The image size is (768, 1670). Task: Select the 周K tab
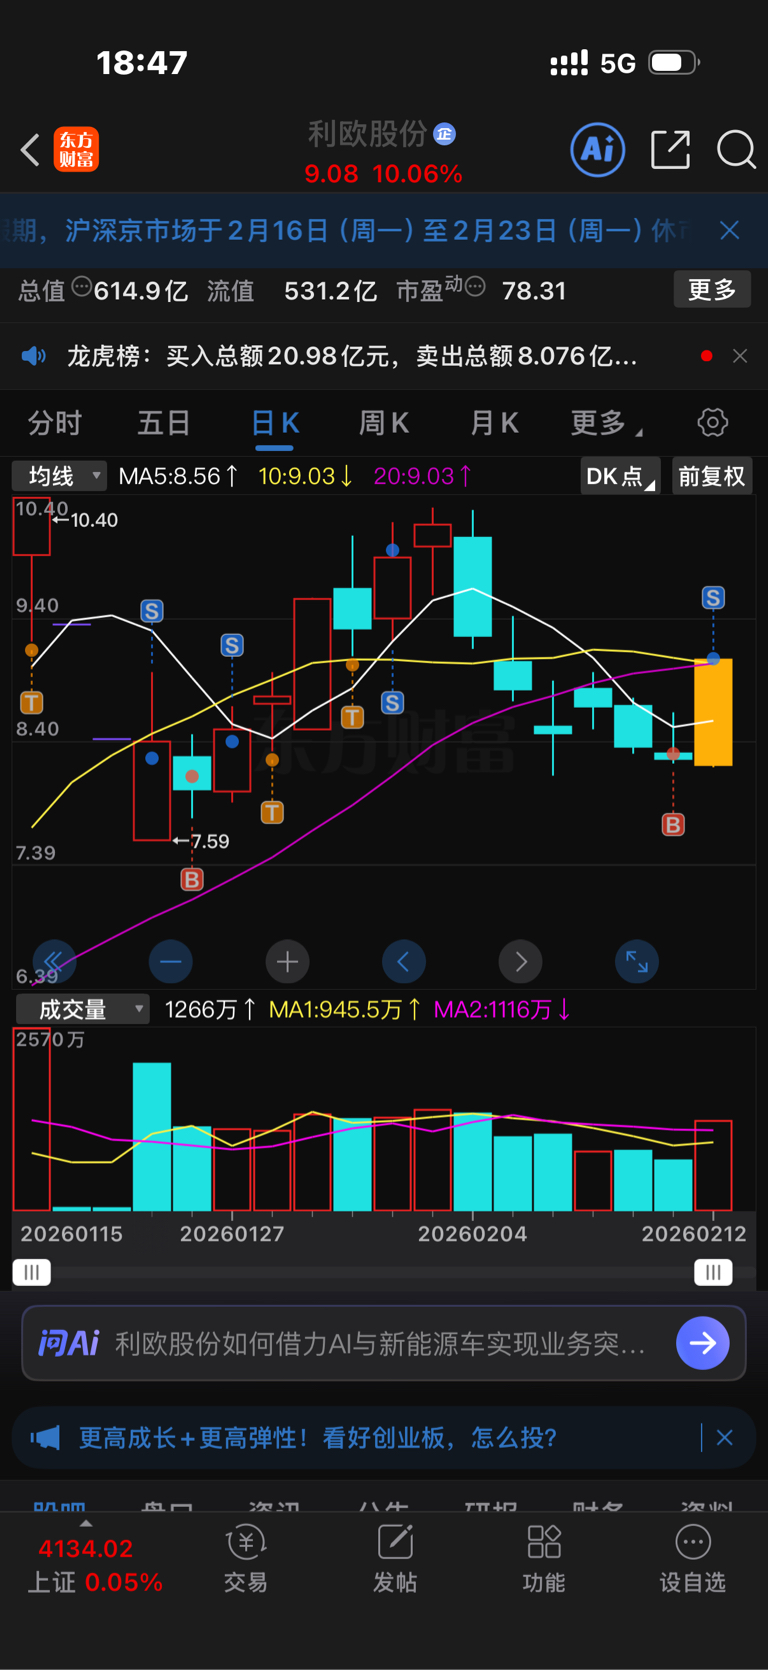tap(384, 423)
